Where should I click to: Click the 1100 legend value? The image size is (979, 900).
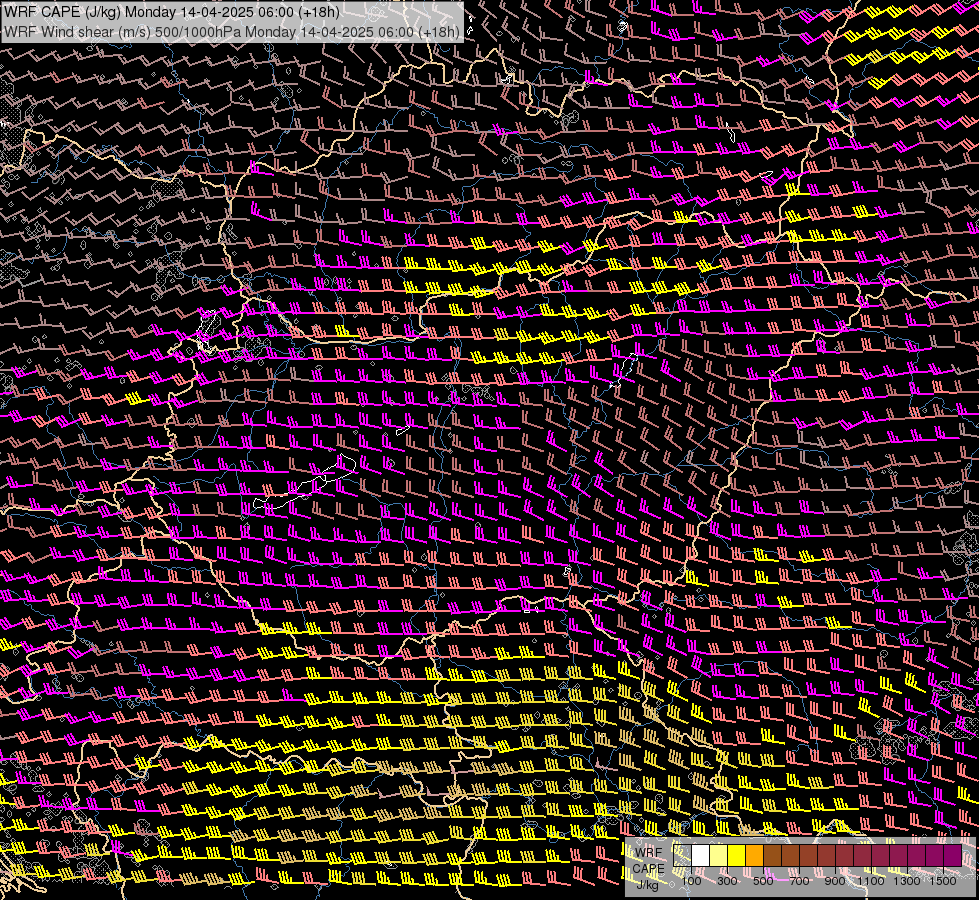(870, 881)
